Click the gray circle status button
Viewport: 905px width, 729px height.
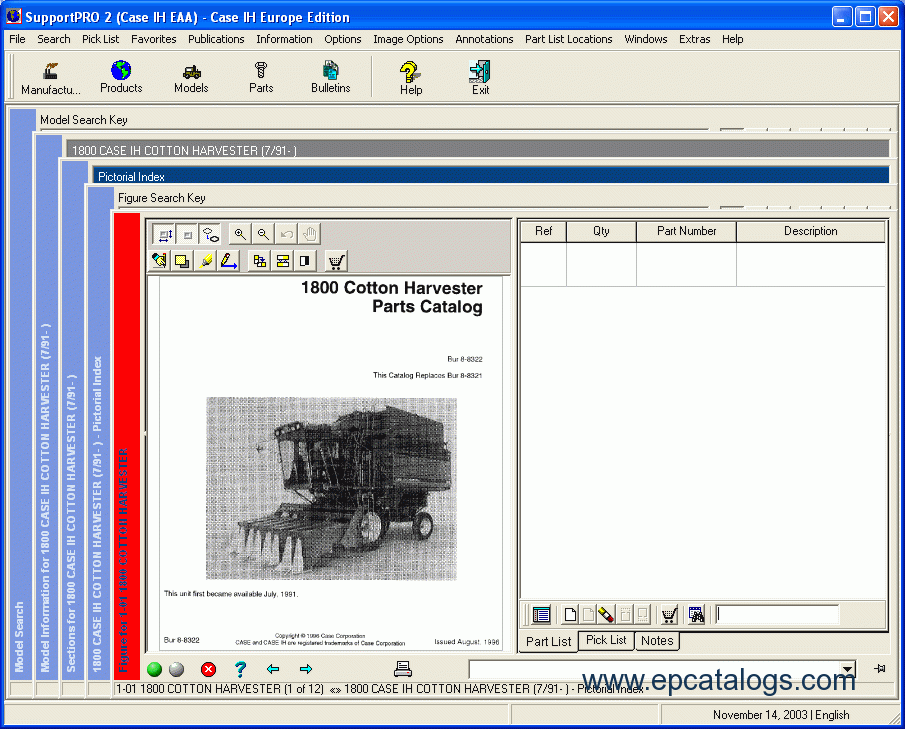(x=177, y=669)
